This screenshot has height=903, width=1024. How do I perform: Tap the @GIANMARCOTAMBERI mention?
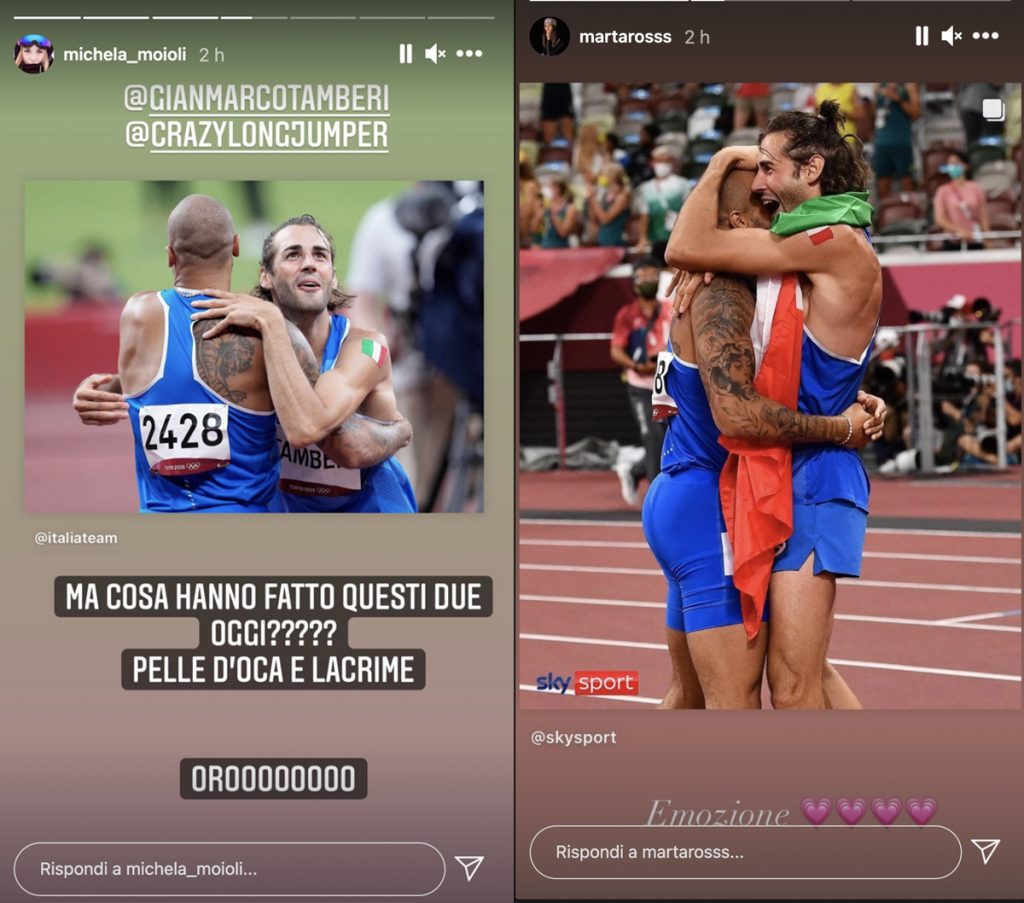tap(257, 99)
